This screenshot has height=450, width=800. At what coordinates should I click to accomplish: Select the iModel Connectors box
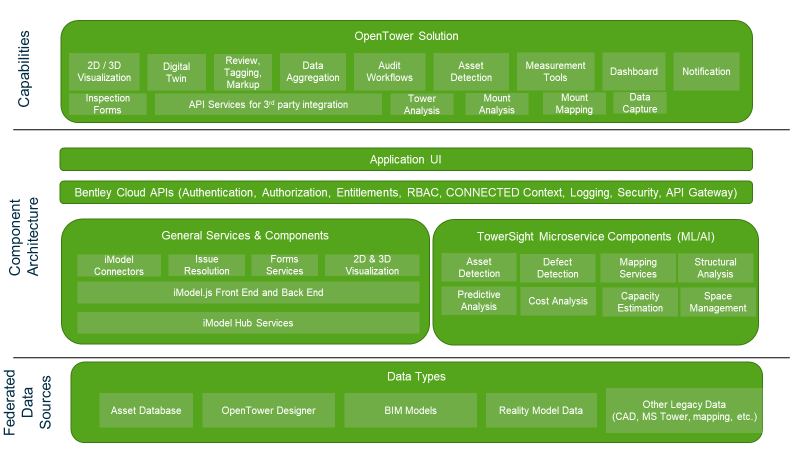point(119,265)
